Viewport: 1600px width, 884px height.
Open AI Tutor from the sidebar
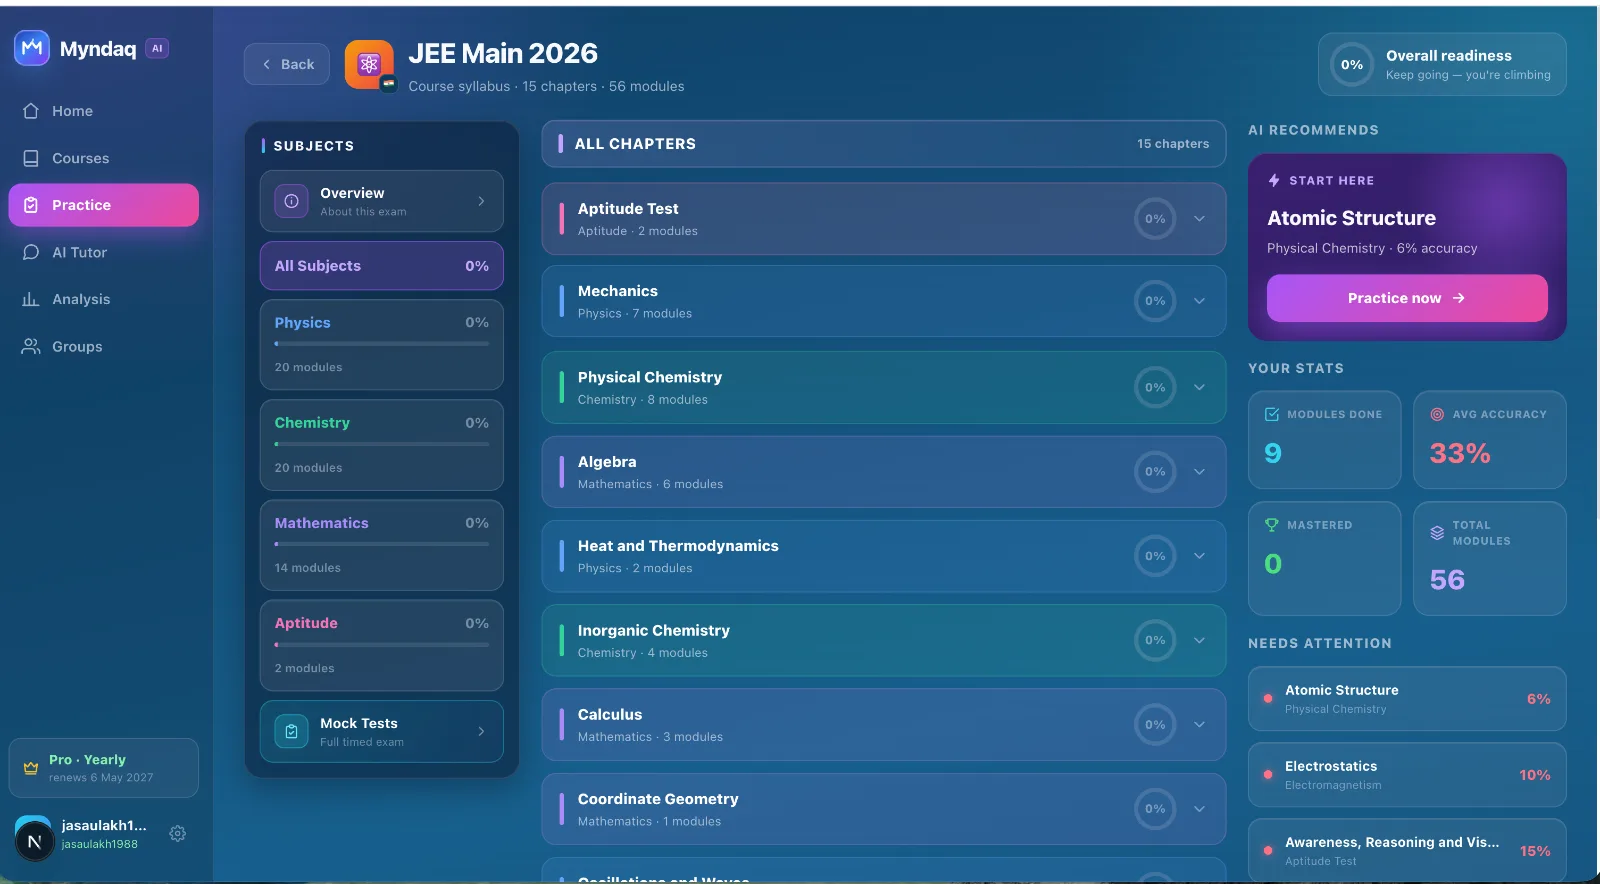point(104,252)
